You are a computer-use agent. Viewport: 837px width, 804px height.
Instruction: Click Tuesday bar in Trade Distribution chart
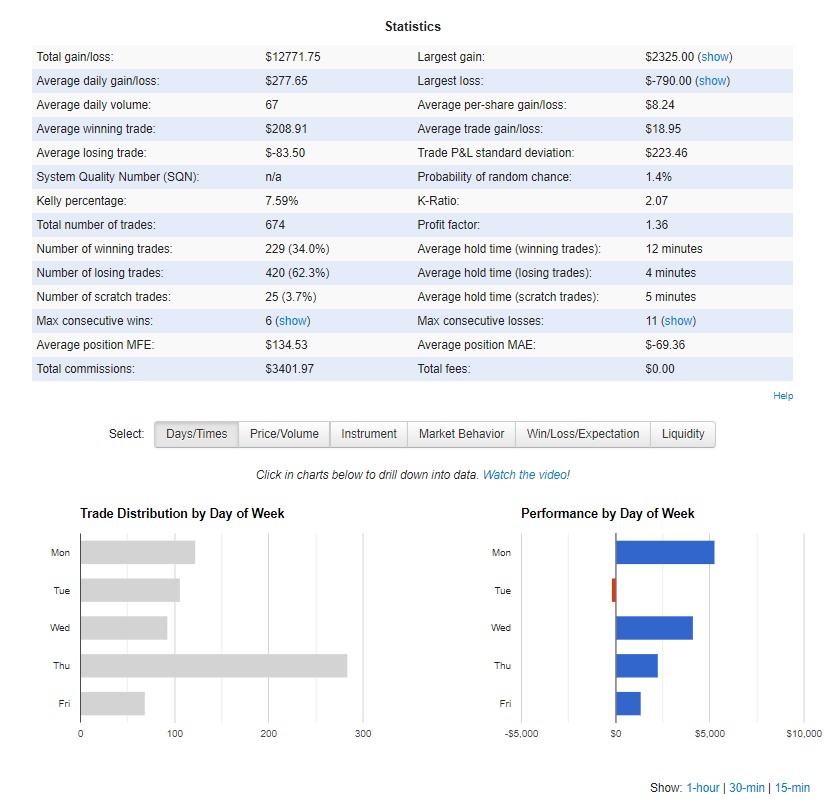(130, 590)
